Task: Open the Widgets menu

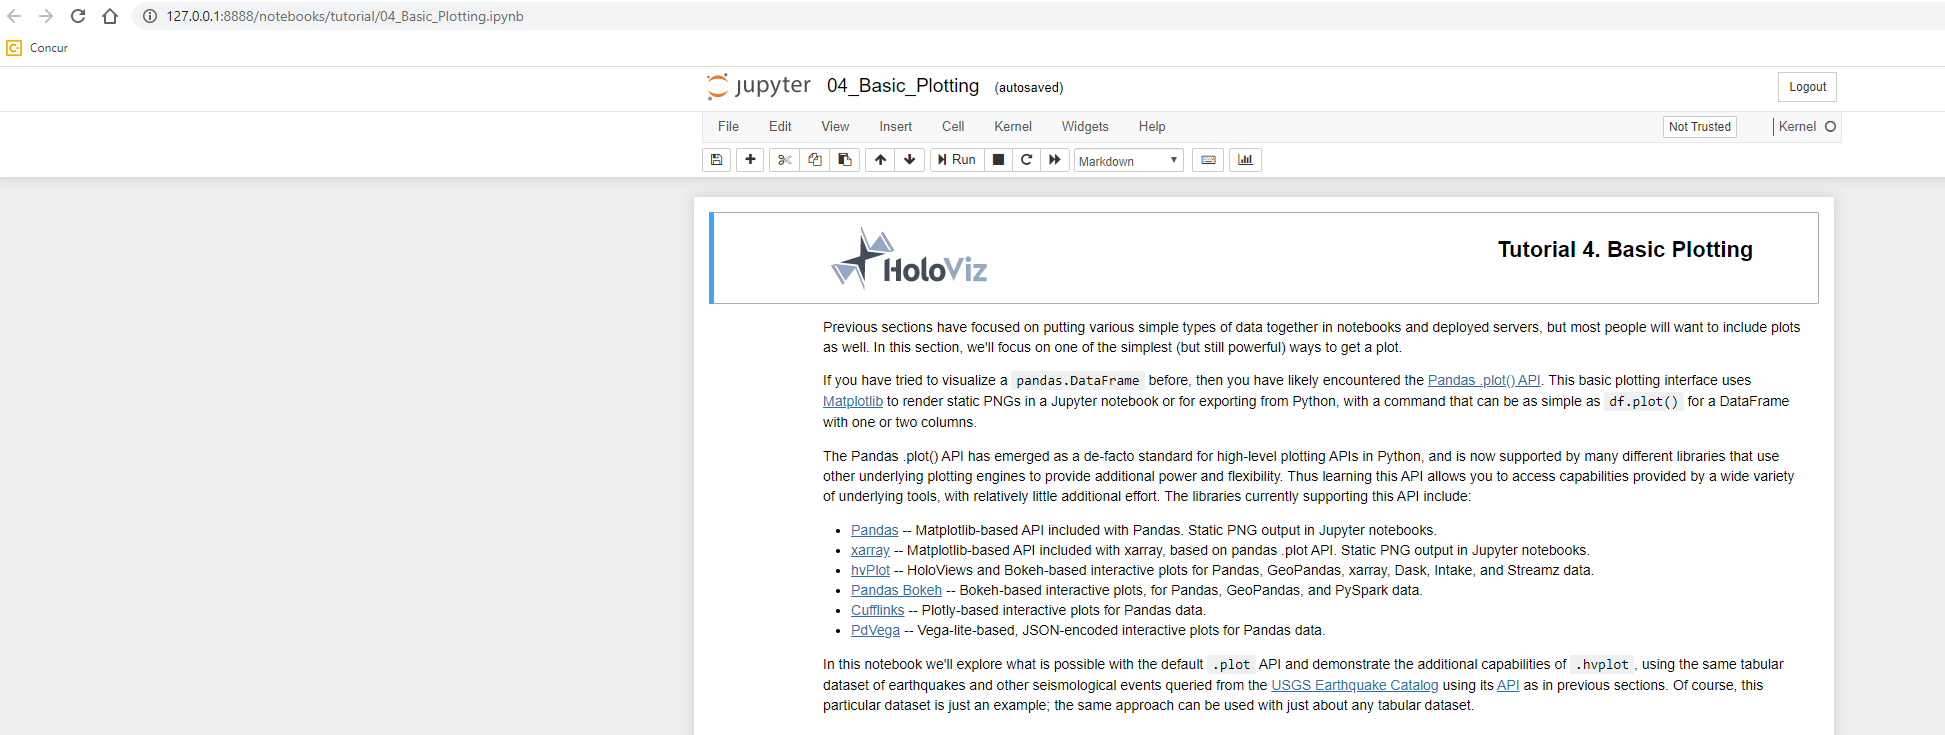Action: pyautogui.click(x=1085, y=127)
